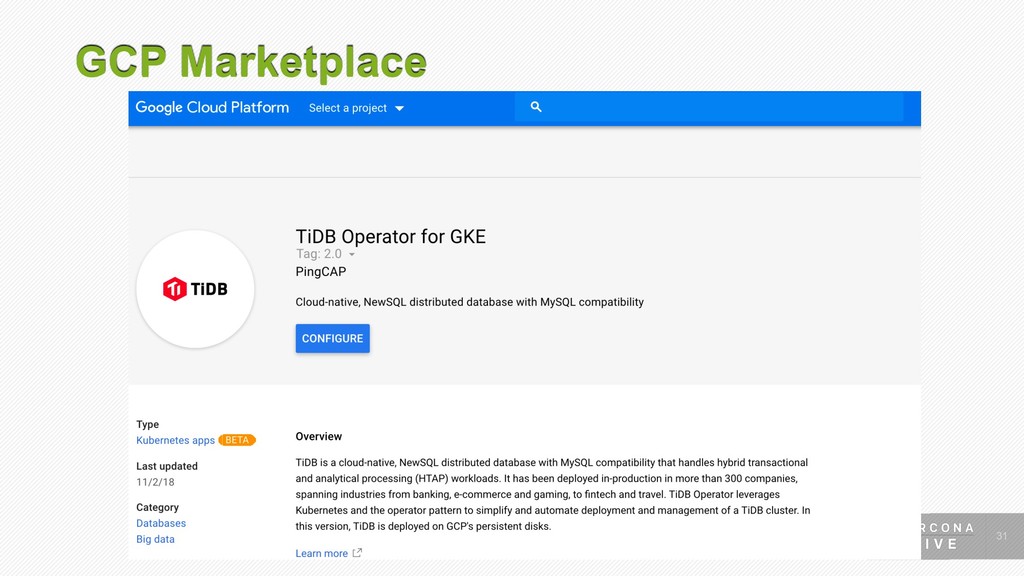Viewport: 1024px width, 576px height.
Task: Click the CONFIGURE button
Action: [x=332, y=338]
